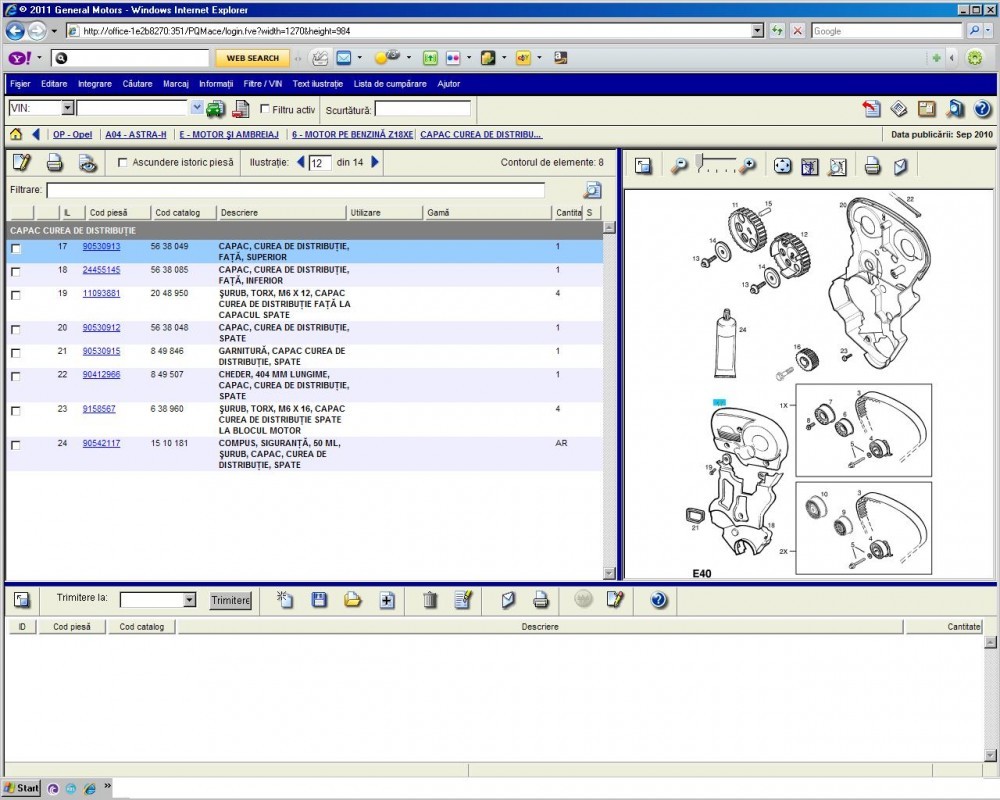Open the Yahoo toolbar logo dropdown
Image resolution: width=1000 pixels, height=800 pixels.
[x=39, y=58]
